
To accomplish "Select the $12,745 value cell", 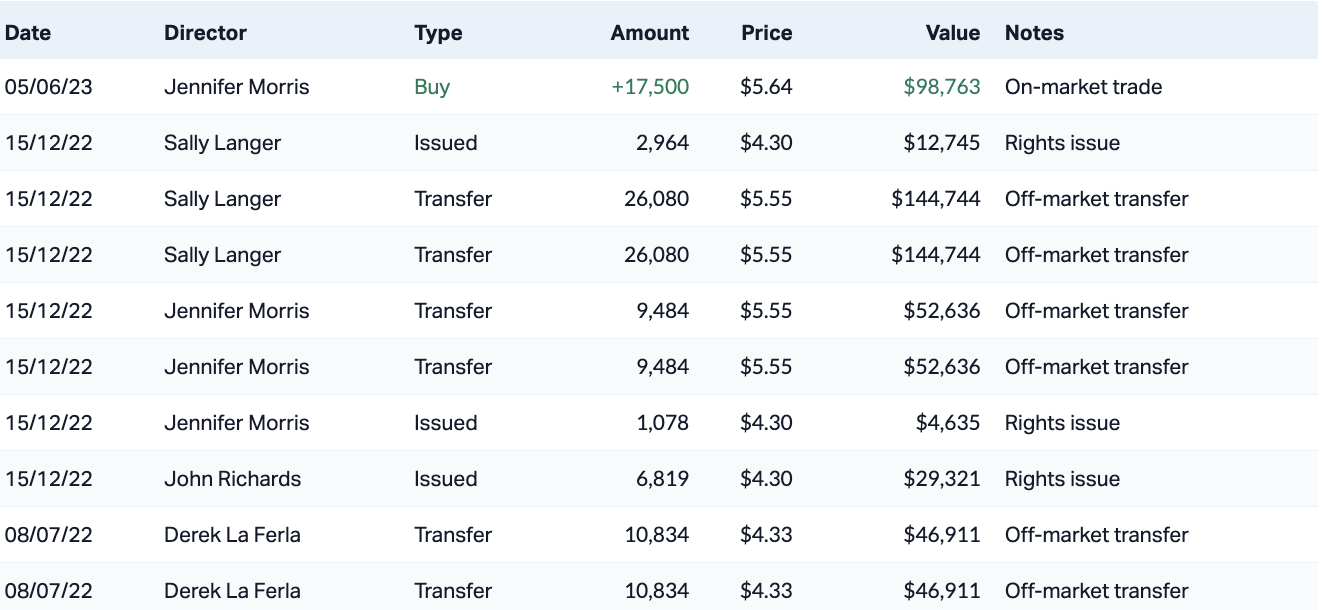I will click(x=941, y=143).
